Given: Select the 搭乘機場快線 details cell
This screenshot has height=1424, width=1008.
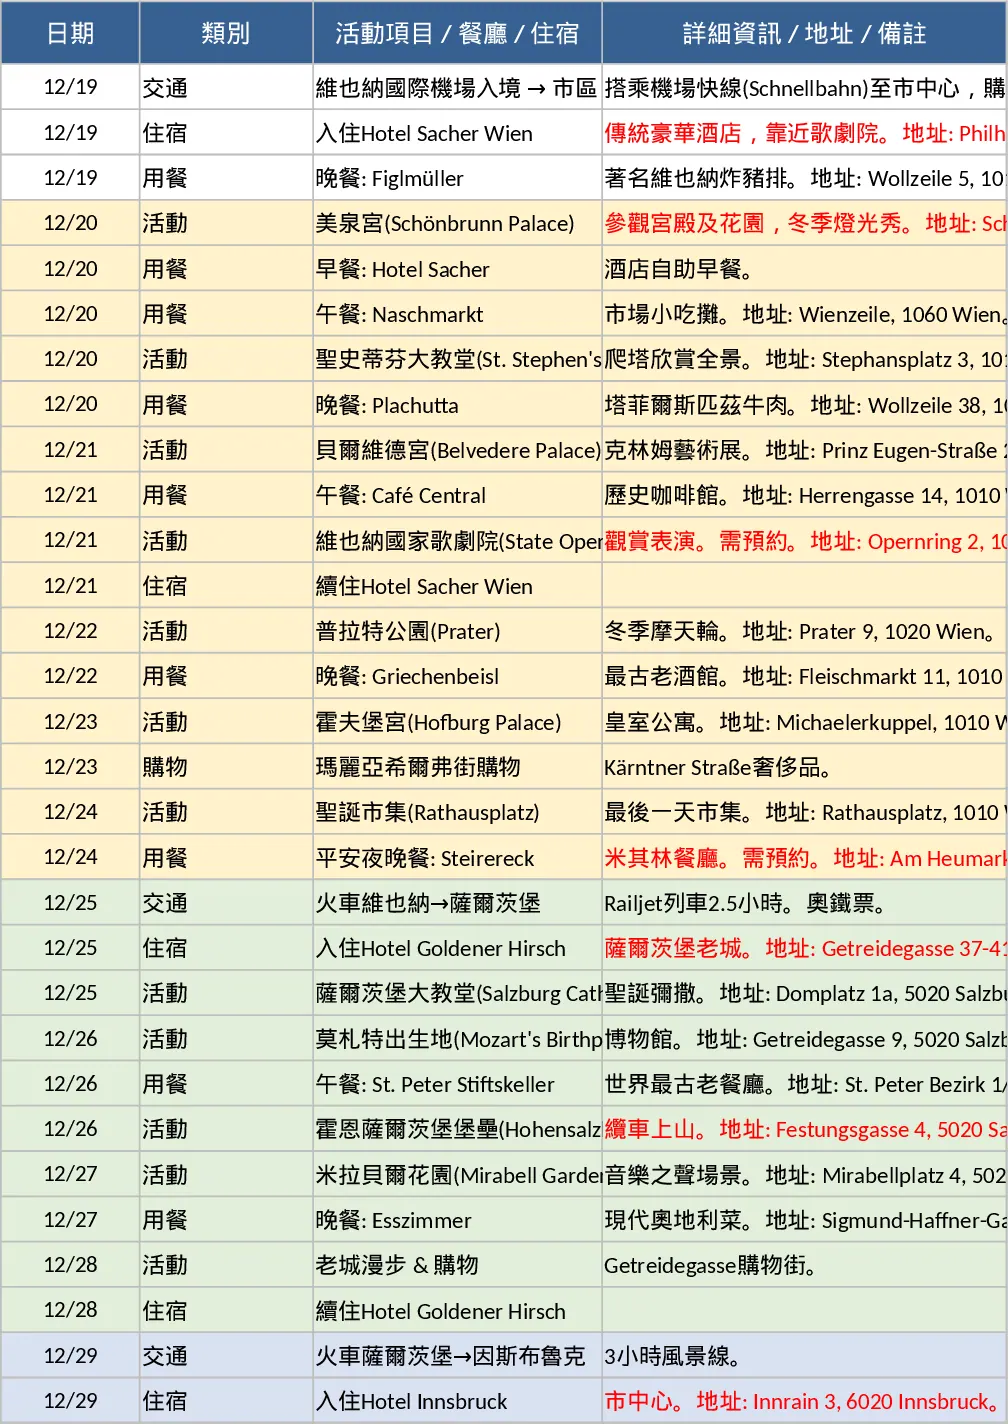Looking at the screenshot, I should (805, 88).
